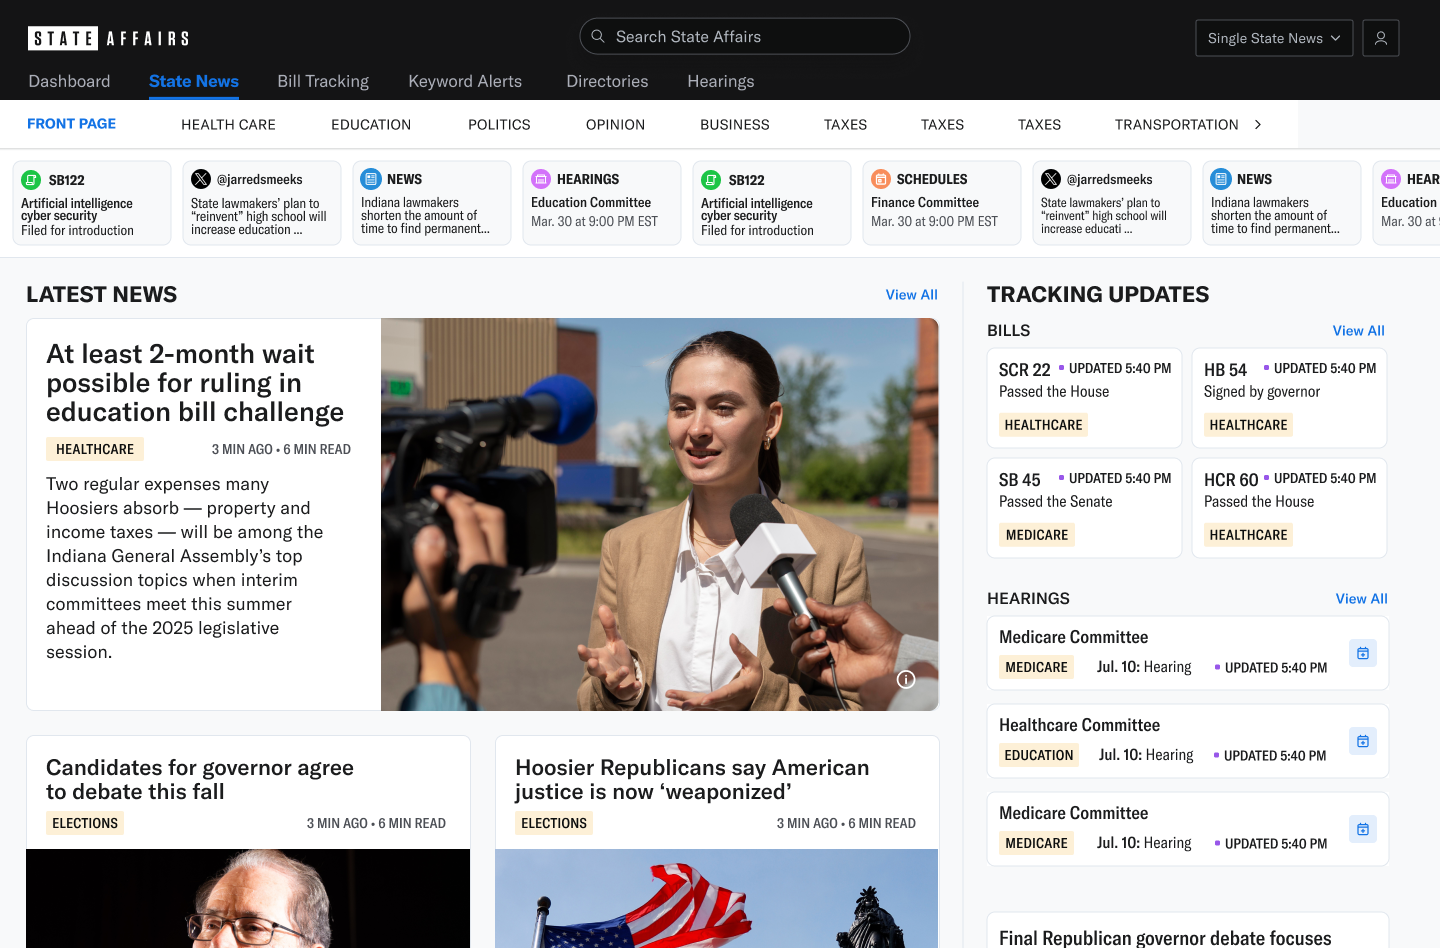
Task: Open the Directories tab
Action: (x=607, y=81)
